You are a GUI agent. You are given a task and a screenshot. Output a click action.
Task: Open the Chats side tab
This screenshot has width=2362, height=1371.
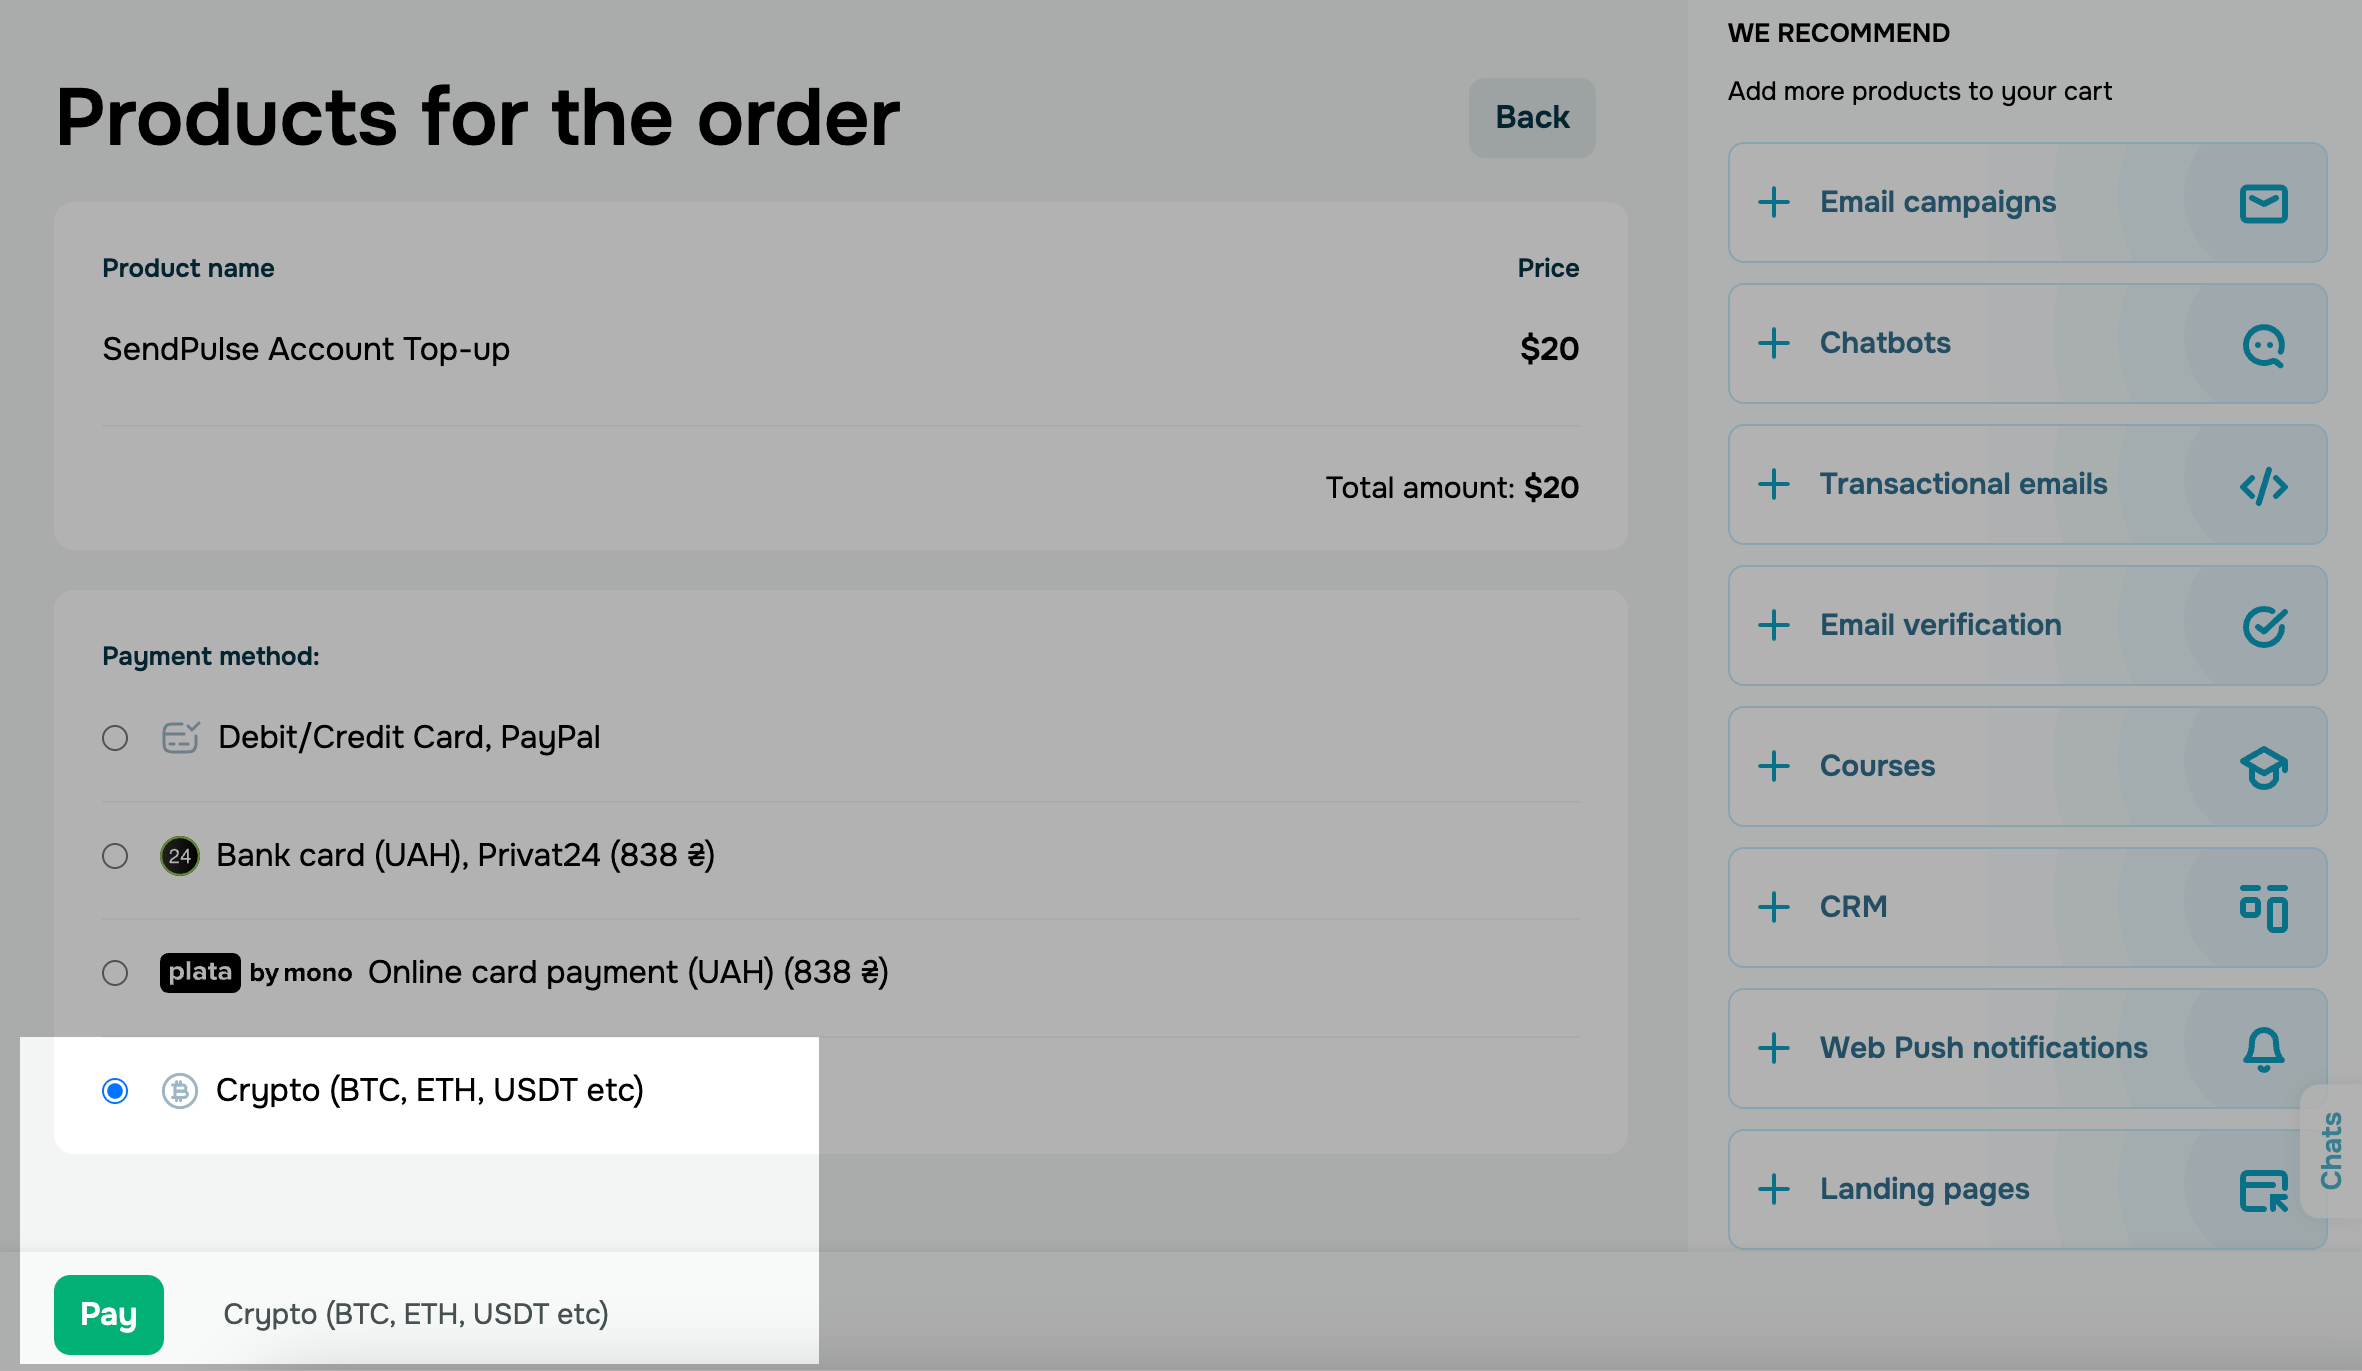point(2331,1150)
